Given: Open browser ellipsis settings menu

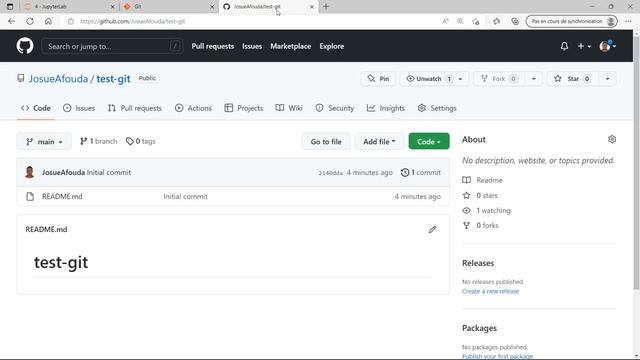Looking at the screenshot, I should coord(628,21).
